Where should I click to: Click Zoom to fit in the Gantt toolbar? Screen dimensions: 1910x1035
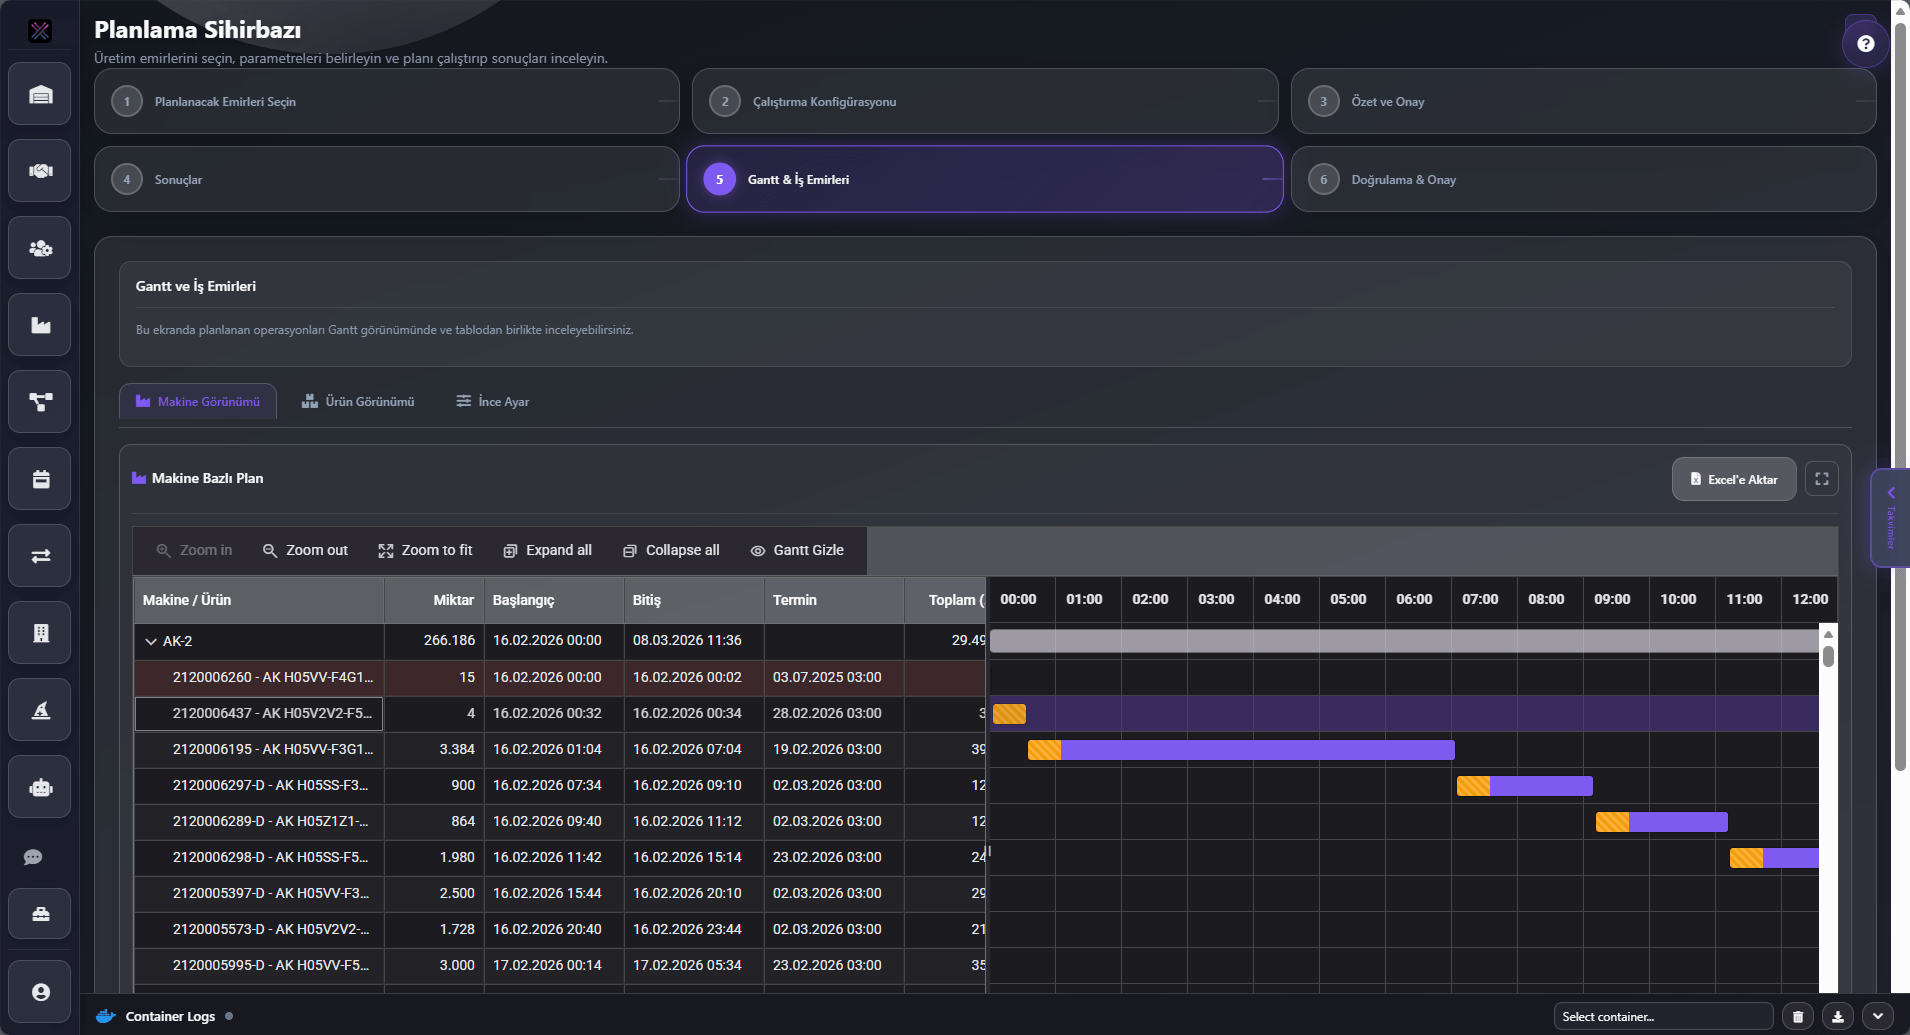[x=424, y=550]
